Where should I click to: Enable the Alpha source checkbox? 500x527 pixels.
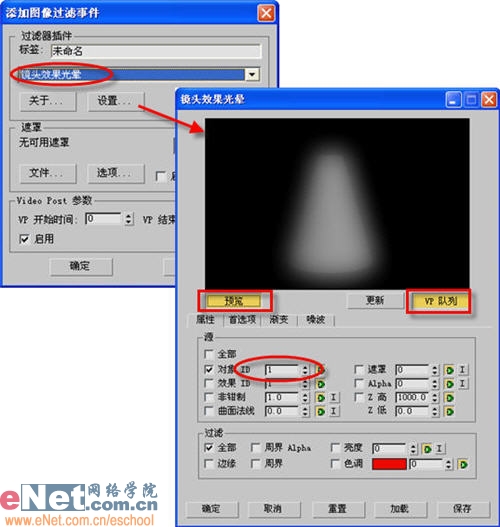click(x=359, y=383)
